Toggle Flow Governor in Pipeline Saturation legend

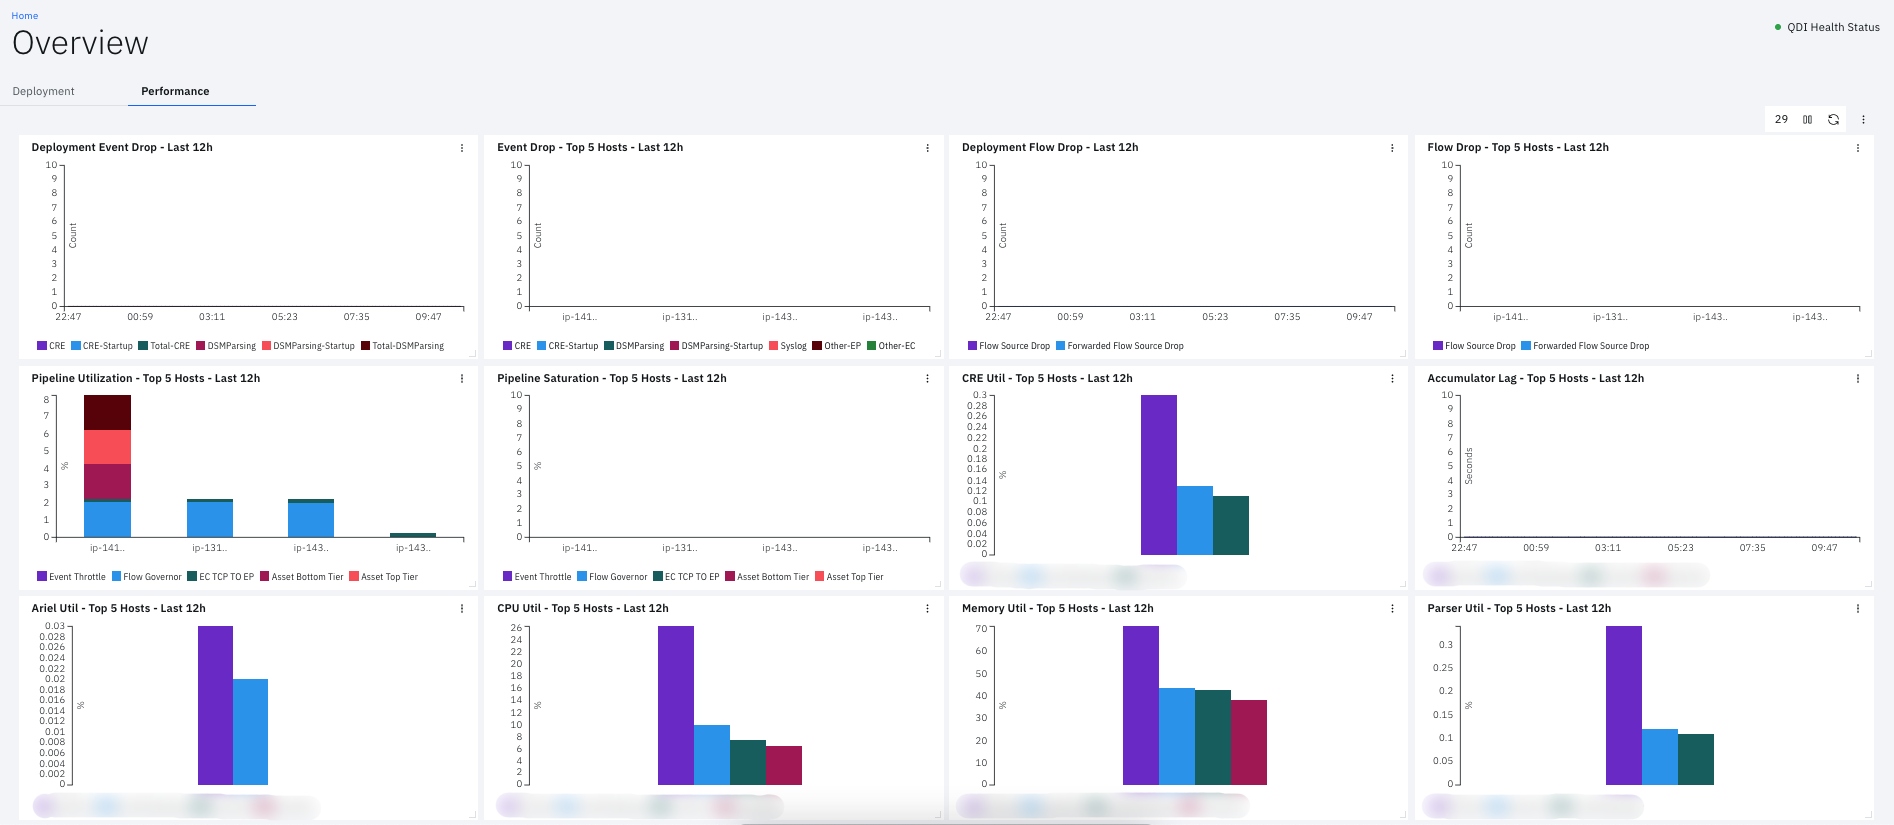[x=612, y=577]
